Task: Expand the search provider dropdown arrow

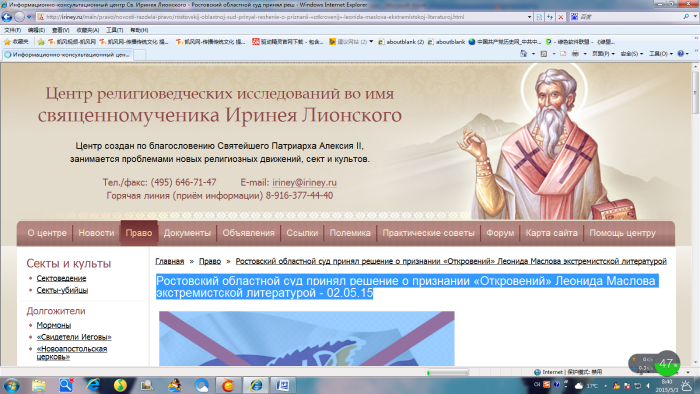Action: 695,17
